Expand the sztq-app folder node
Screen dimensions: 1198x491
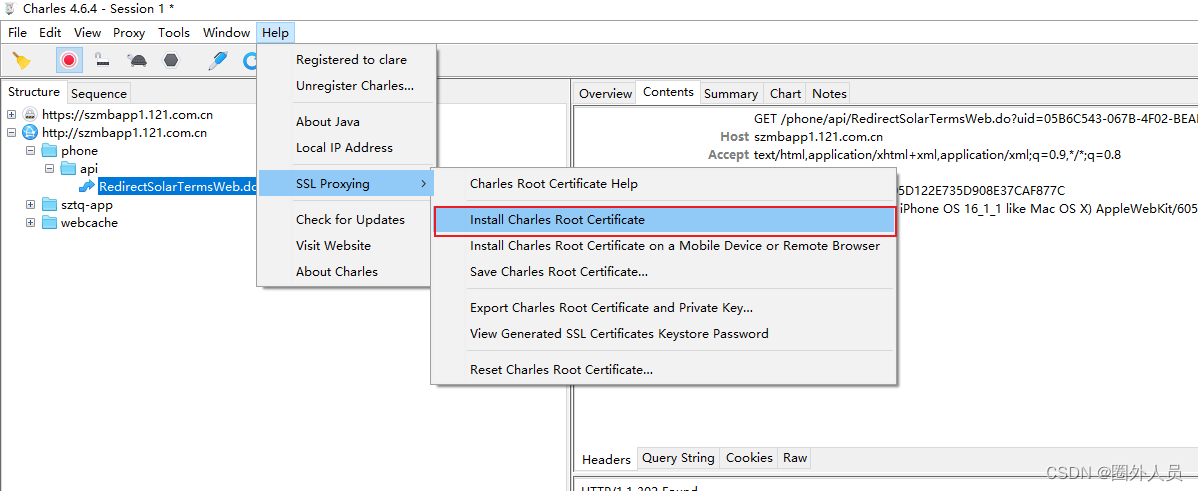click(x=31, y=205)
